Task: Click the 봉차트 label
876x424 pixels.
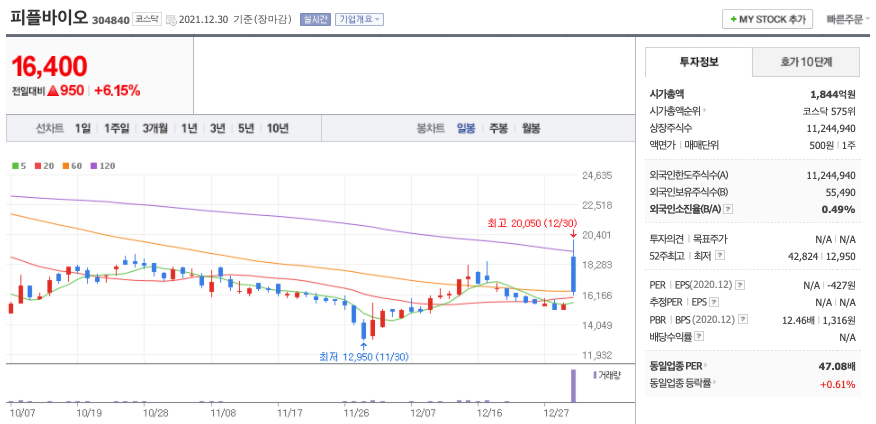Action: pos(430,128)
